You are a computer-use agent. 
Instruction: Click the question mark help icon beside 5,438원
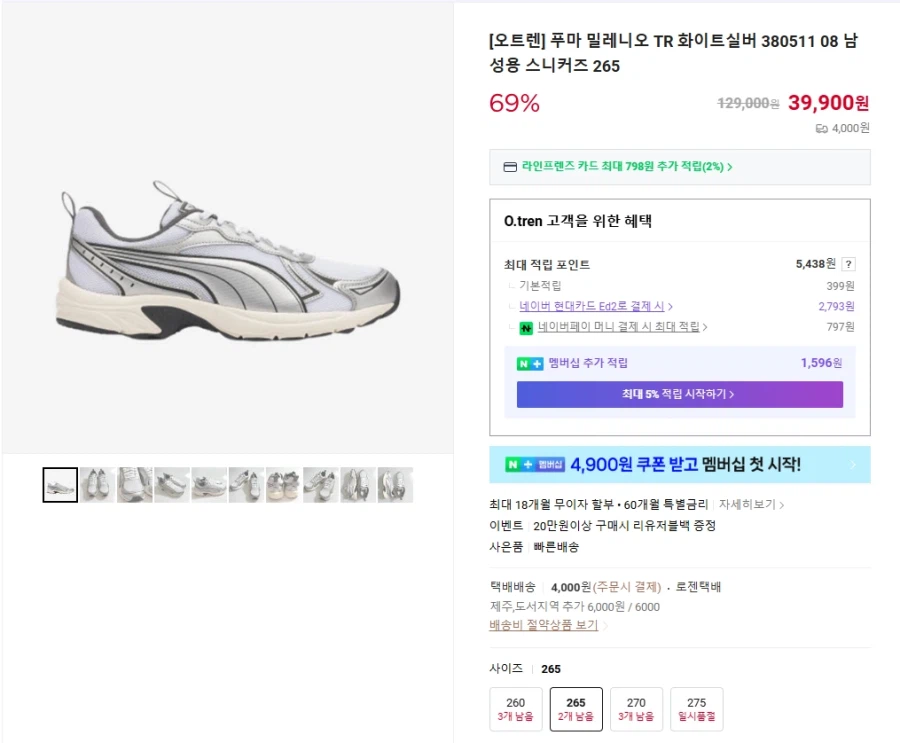(x=849, y=264)
